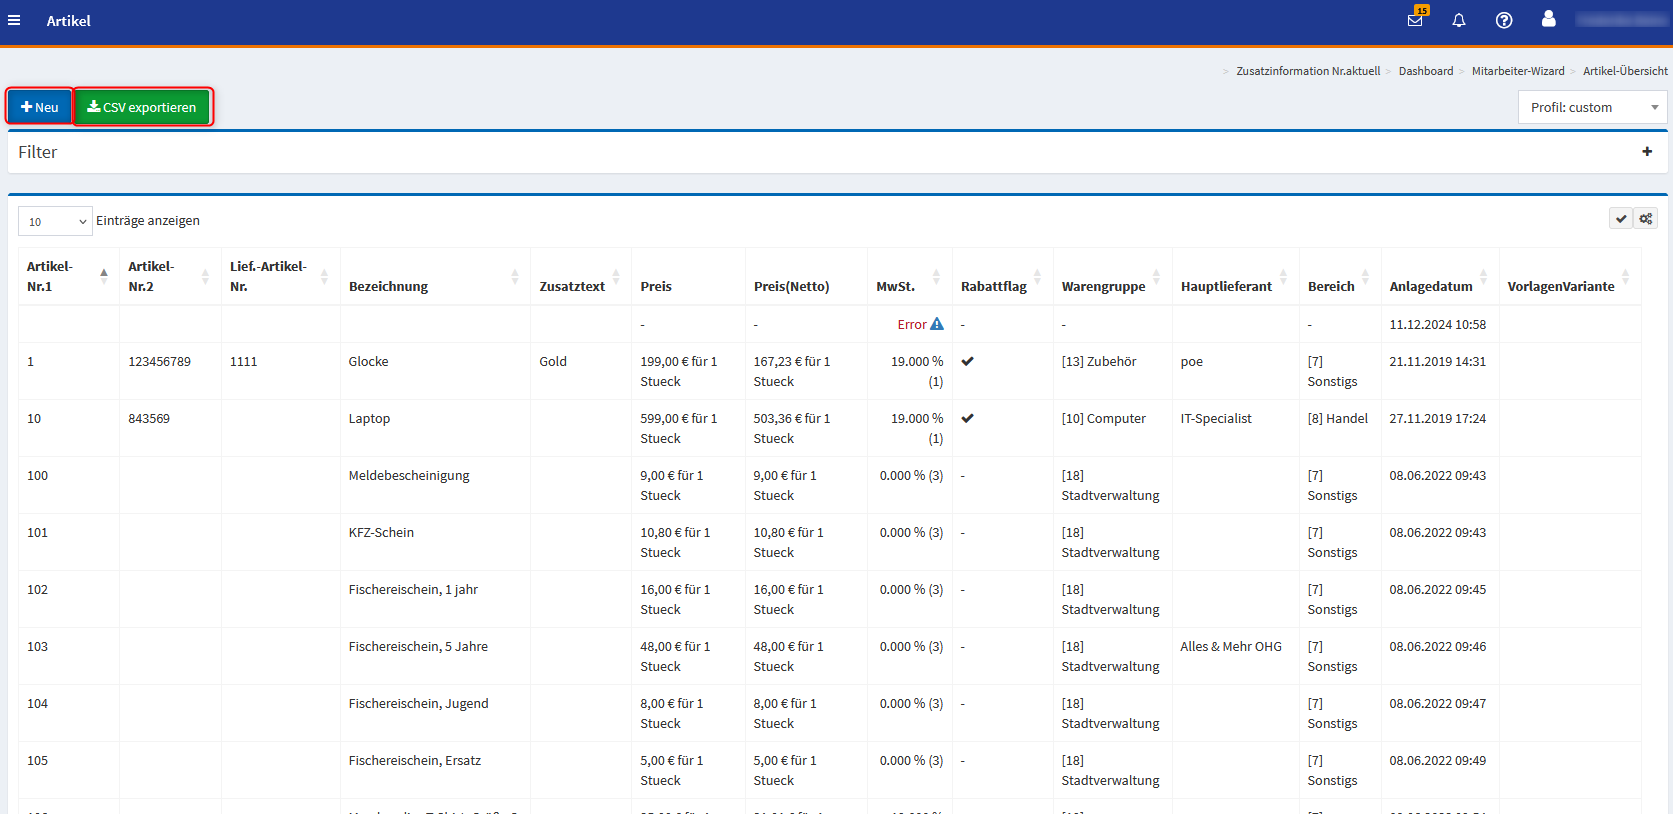
Task: Open the mail inbox icon
Action: point(1415,20)
